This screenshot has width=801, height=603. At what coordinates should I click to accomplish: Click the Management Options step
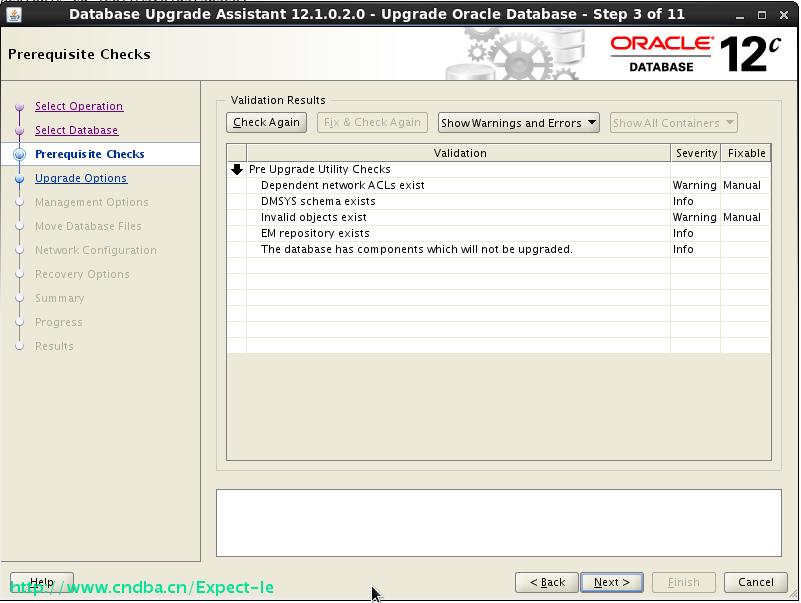[91, 202]
